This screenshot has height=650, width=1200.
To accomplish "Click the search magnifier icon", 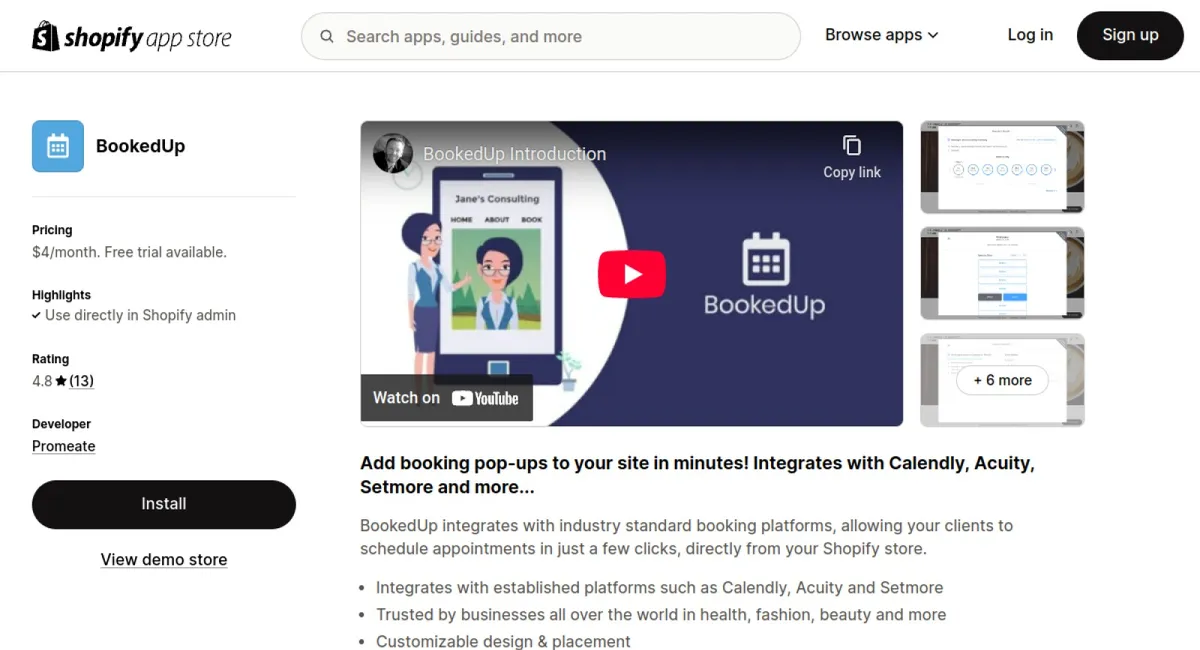I will (x=327, y=37).
